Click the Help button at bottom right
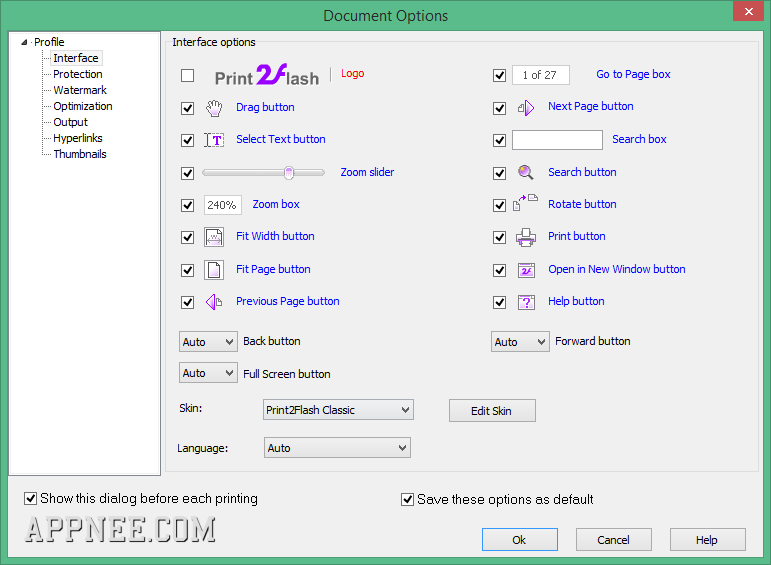The image size is (771, 565). click(x=708, y=540)
